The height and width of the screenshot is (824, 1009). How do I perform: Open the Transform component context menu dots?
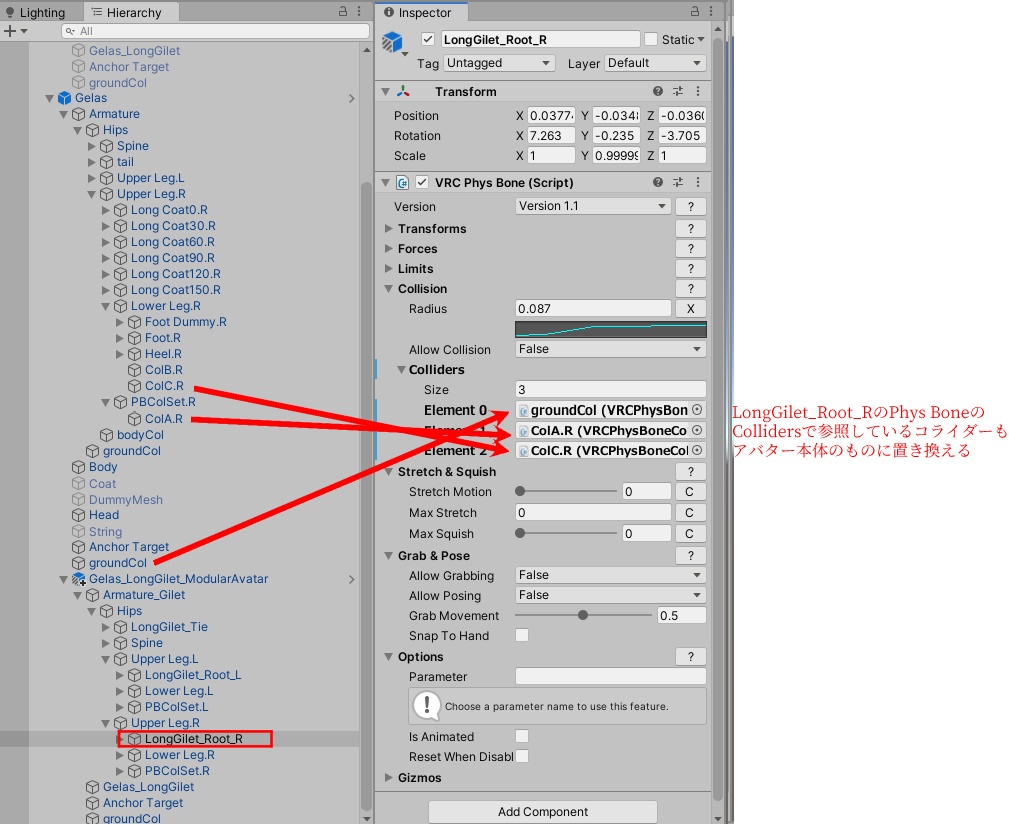[x=698, y=91]
